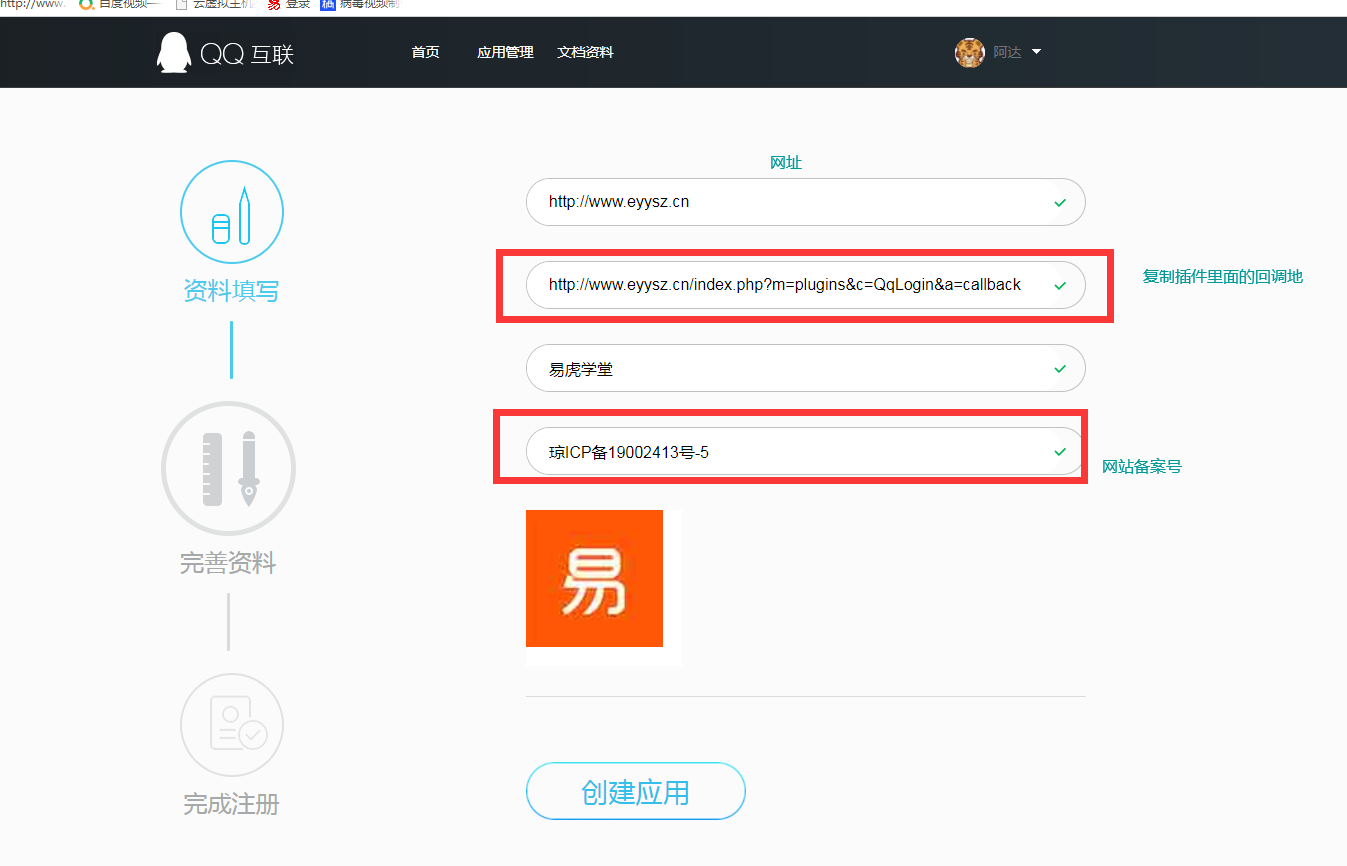Focus the http://www.eyysz.cn website address field
The width and height of the screenshot is (1347, 866).
pyautogui.click(x=780, y=202)
